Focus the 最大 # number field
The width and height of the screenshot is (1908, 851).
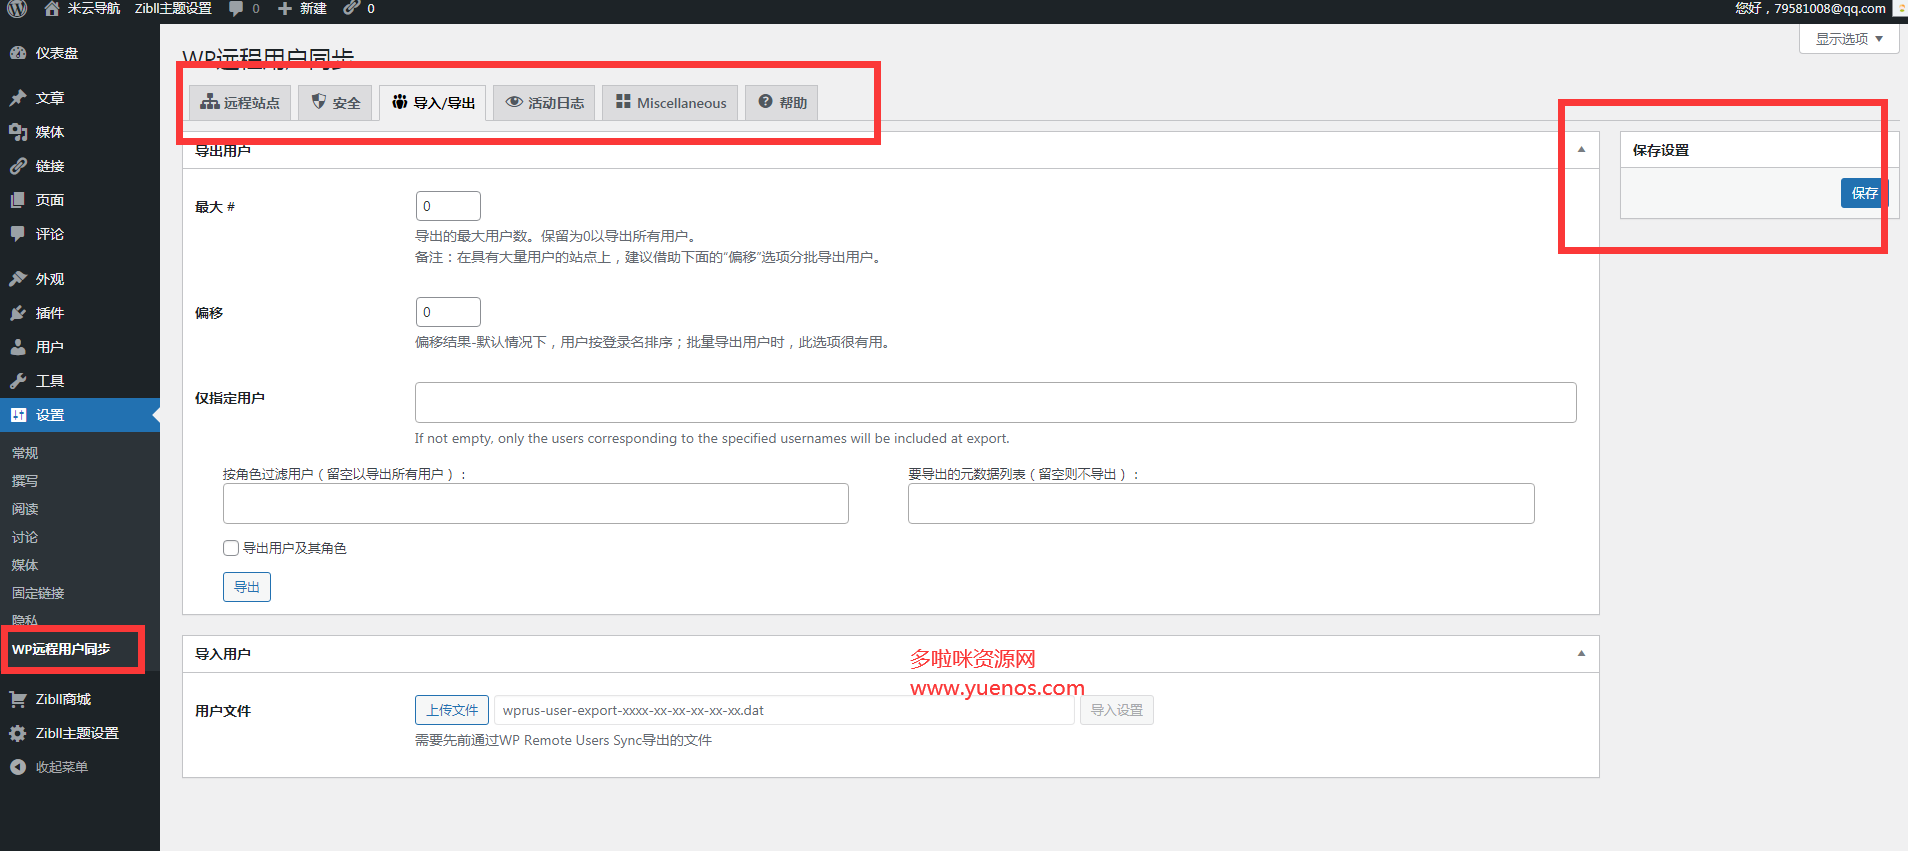[448, 206]
